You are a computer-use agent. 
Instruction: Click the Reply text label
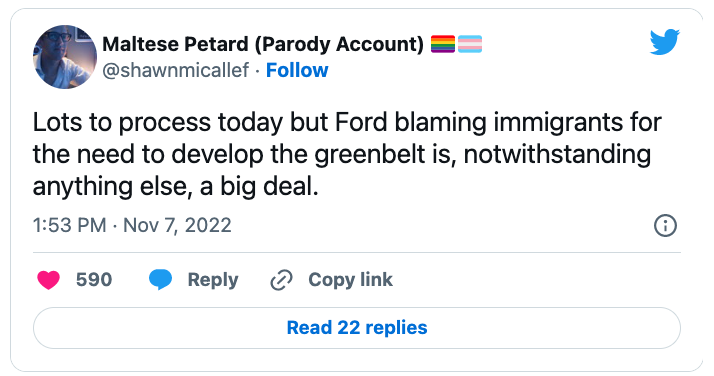tap(213, 280)
